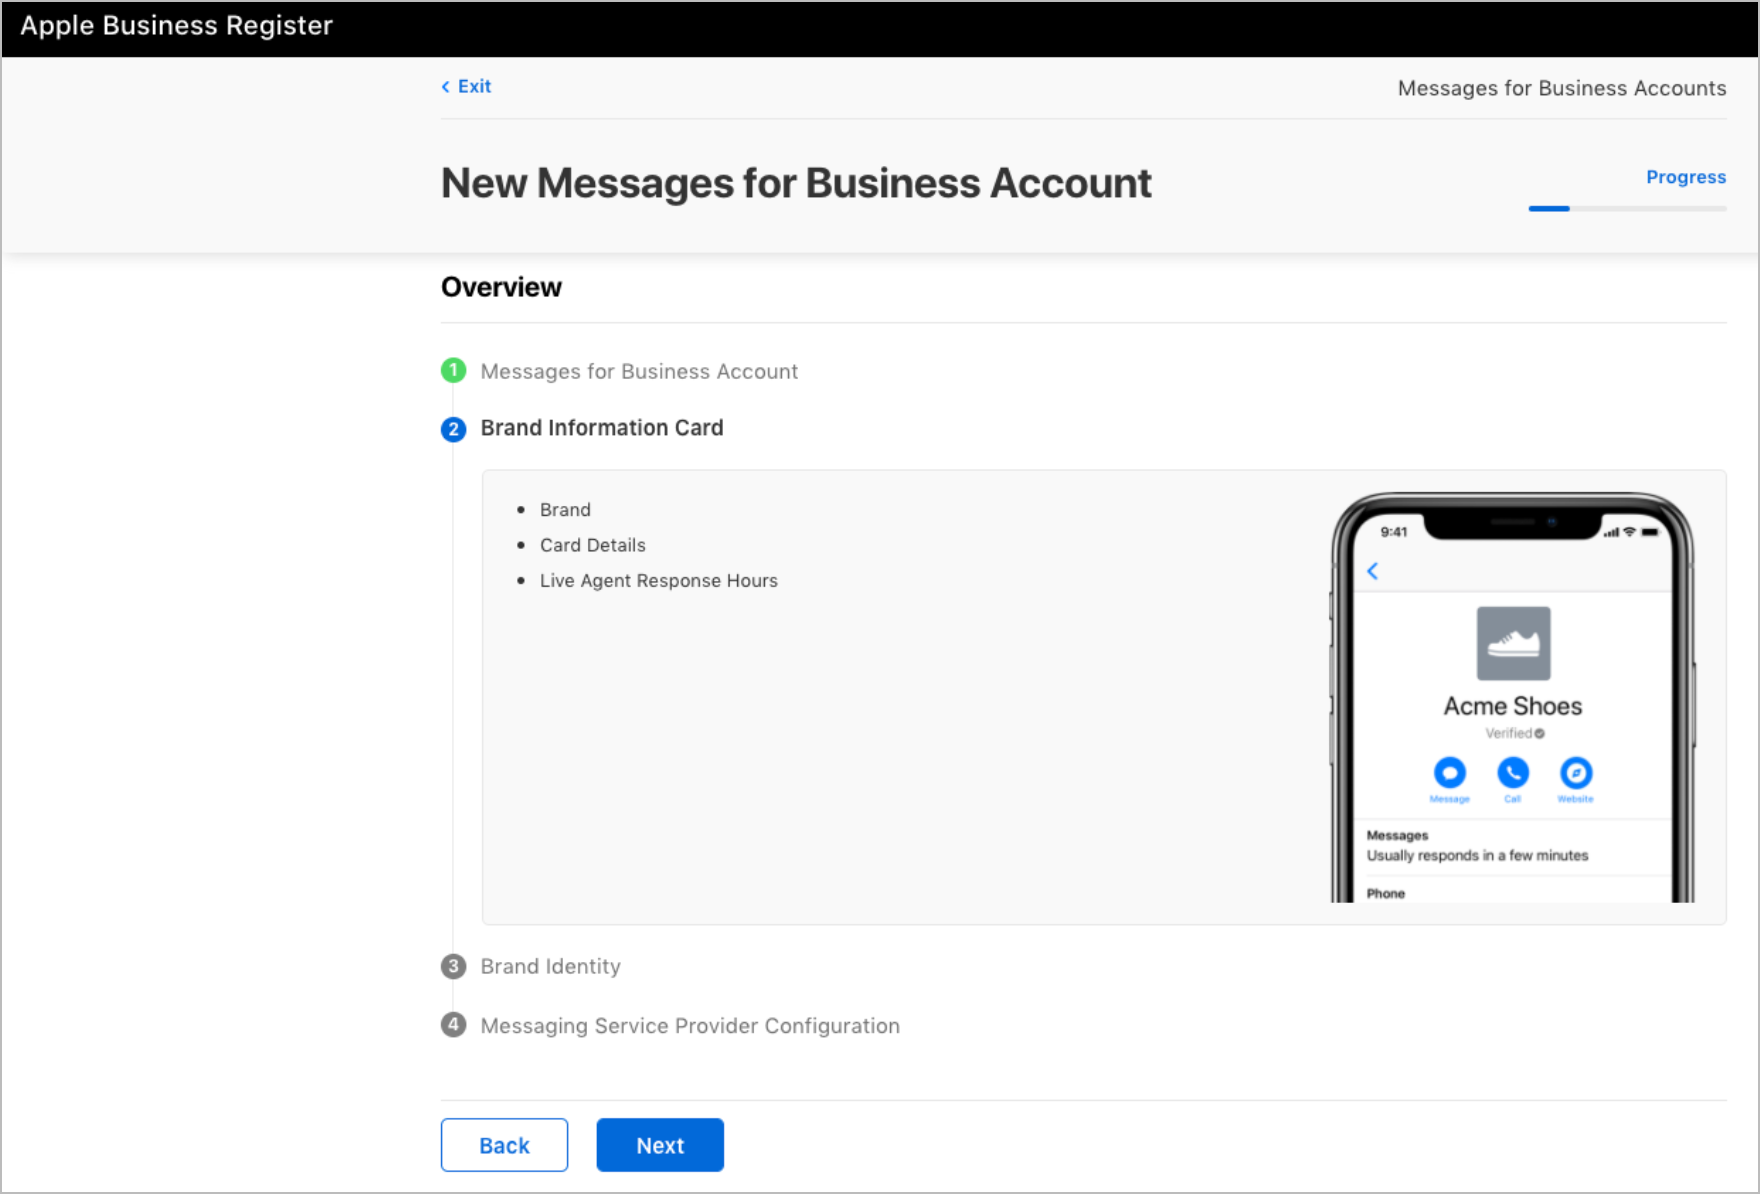Tap the Call icon in phone preview
This screenshot has width=1760, height=1194.
coord(1512,773)
